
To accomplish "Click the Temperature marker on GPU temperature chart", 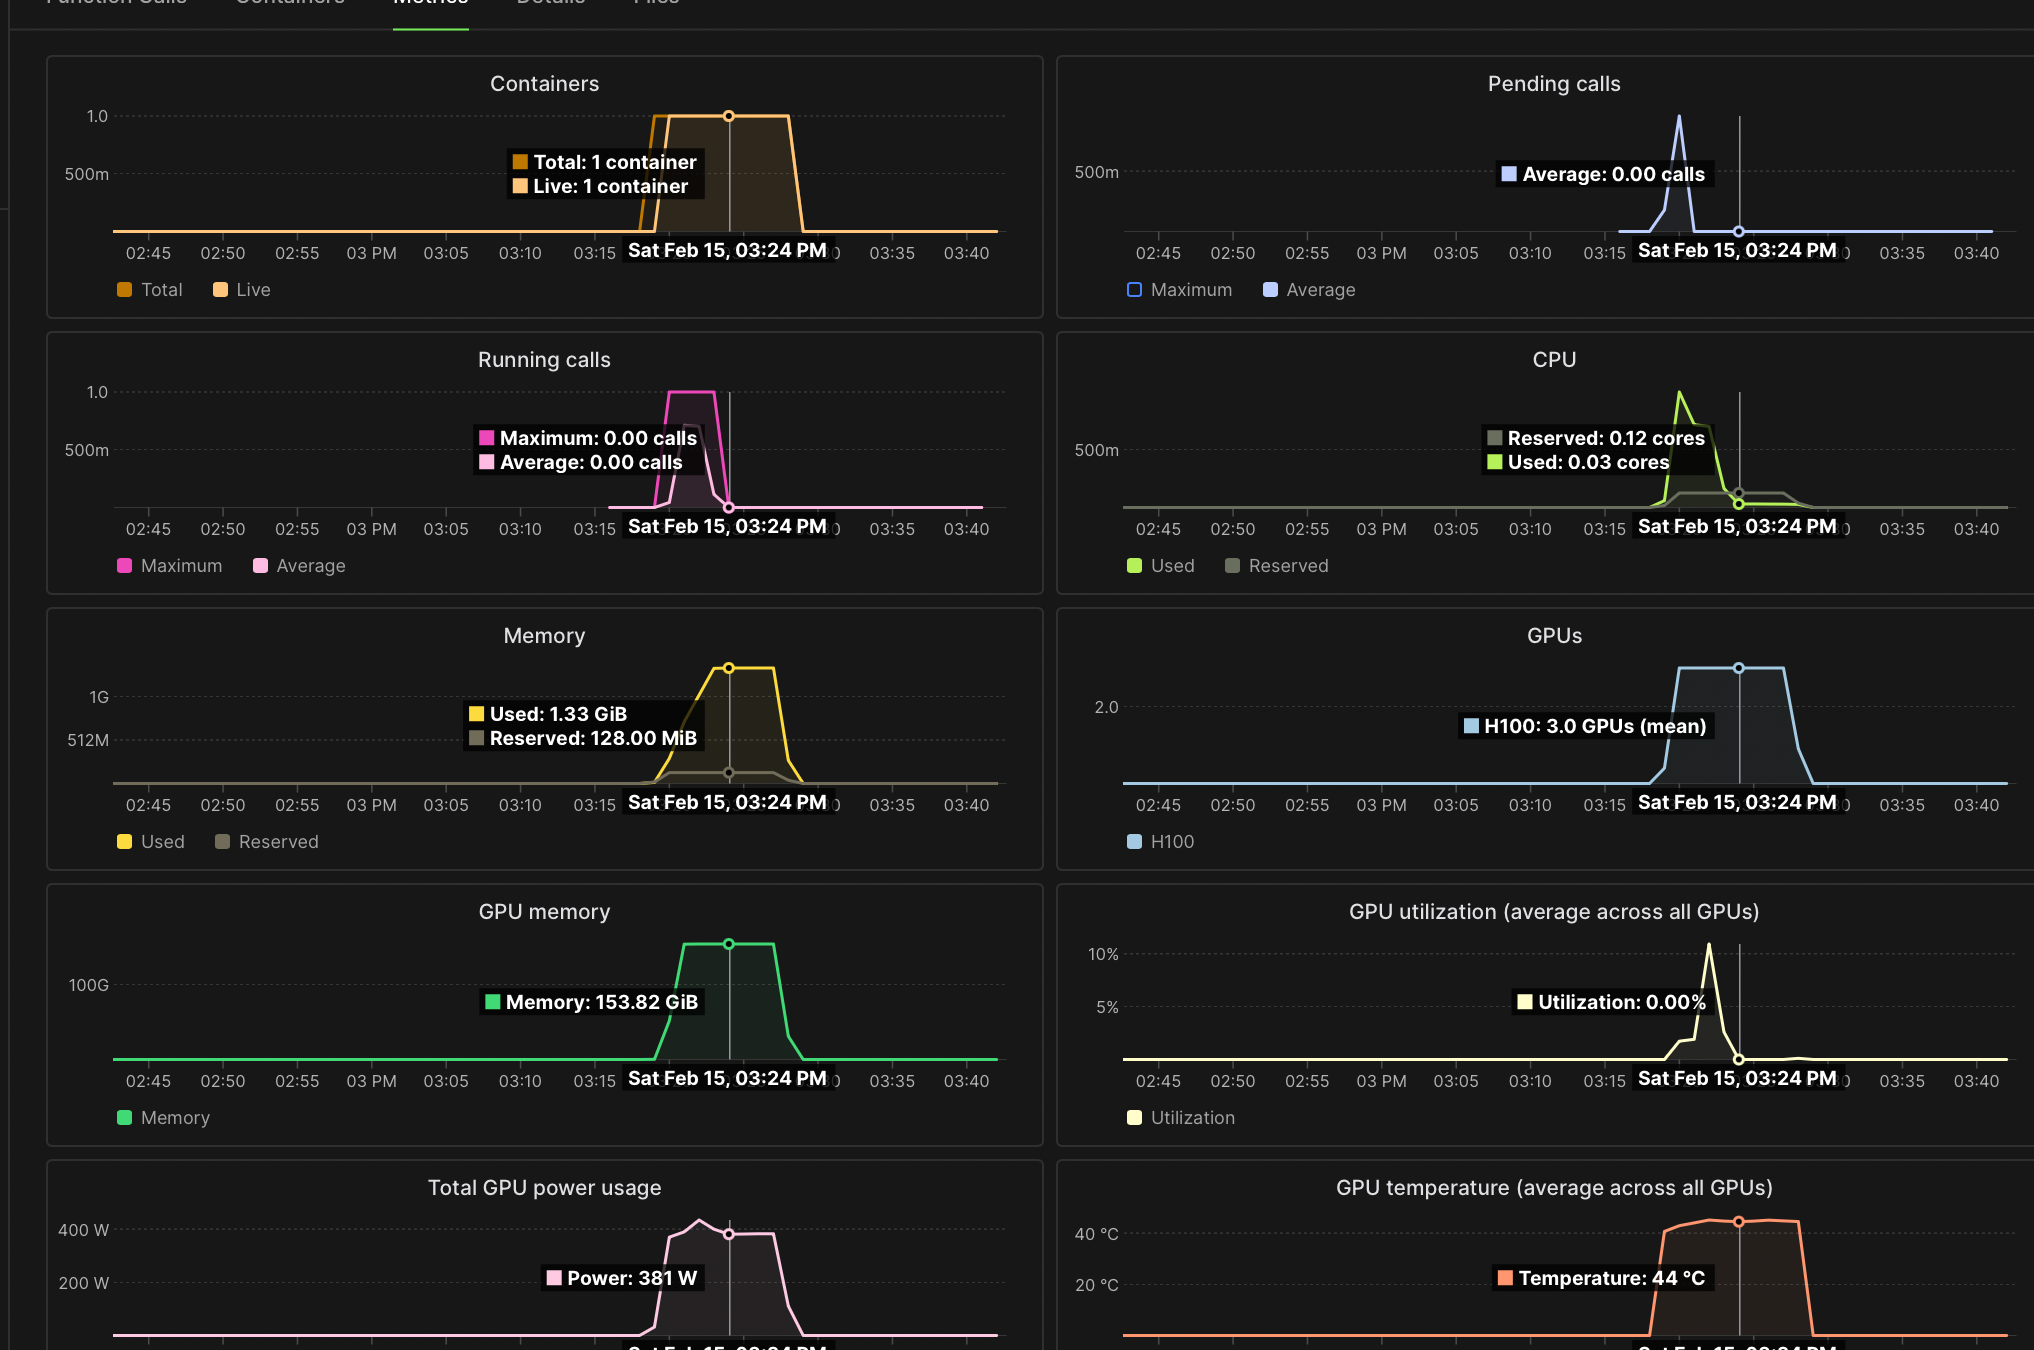I will click(1739, 1222).
